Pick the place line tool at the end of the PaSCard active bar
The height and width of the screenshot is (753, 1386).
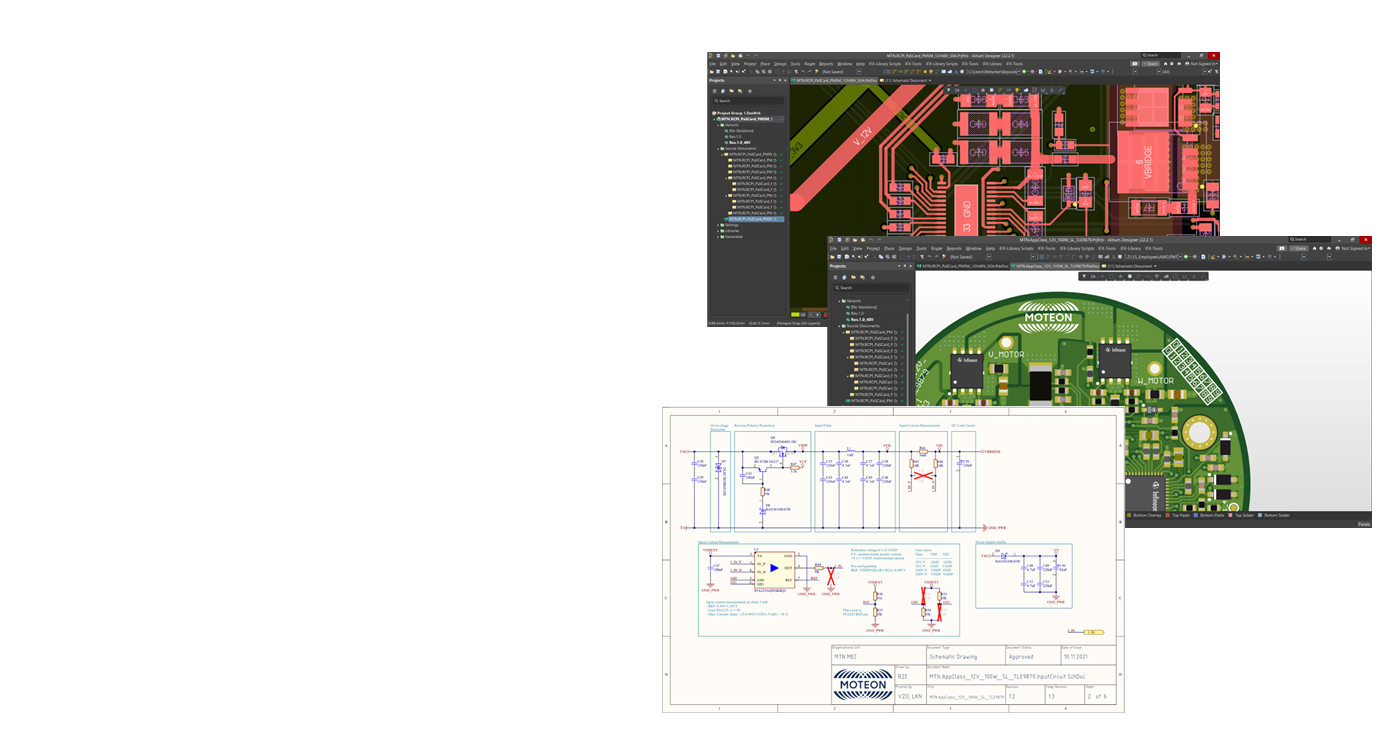pyautogui.click(x=1061, y=90)
